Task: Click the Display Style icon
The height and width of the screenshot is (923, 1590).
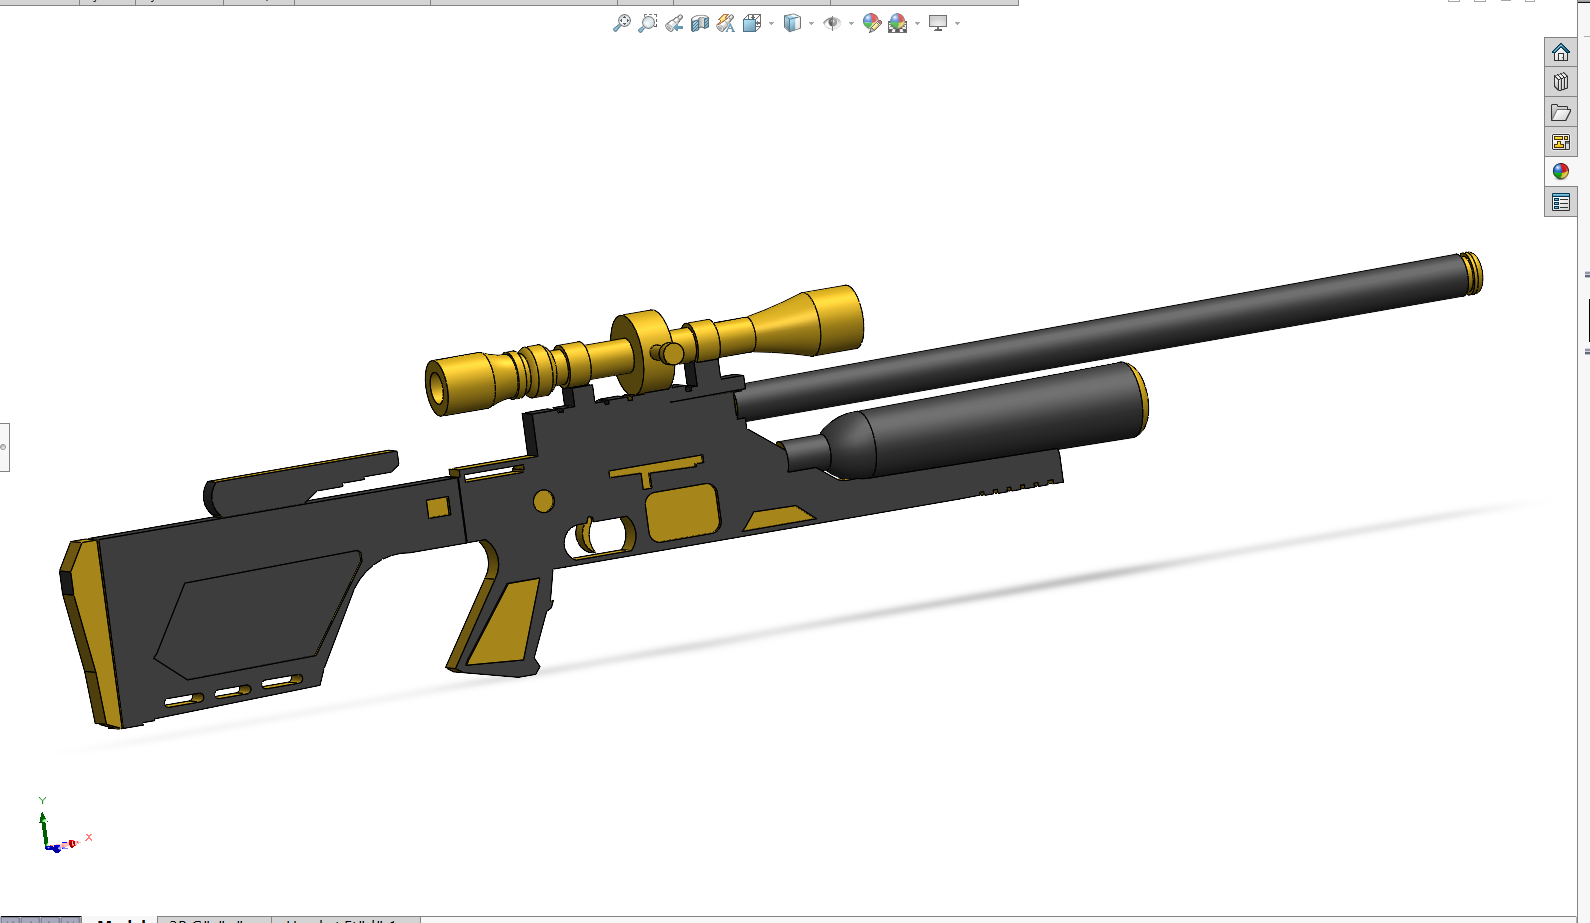Action: coord(792,23)
